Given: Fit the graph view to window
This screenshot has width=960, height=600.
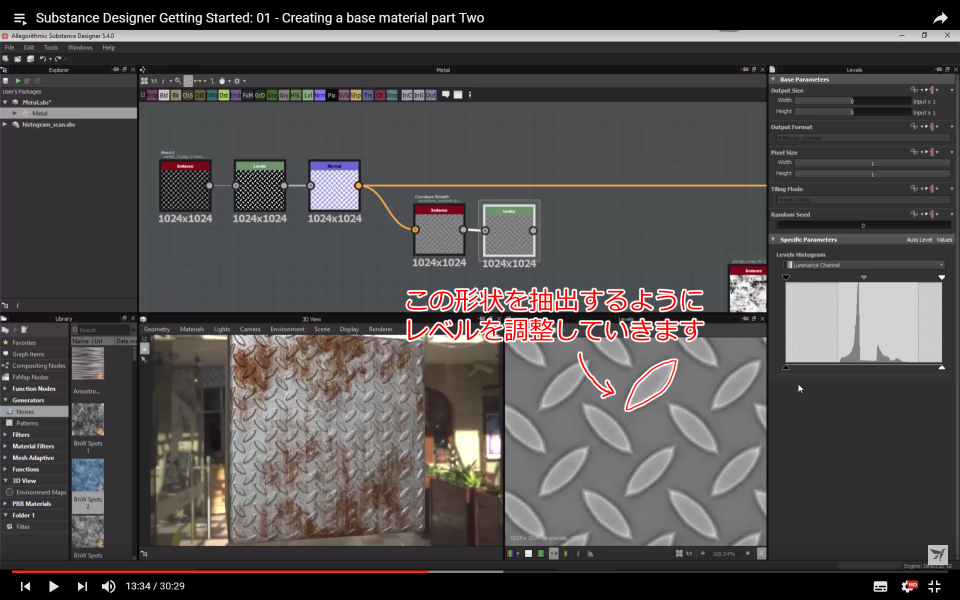Looking at the screenshot, I should click(144, 81).
